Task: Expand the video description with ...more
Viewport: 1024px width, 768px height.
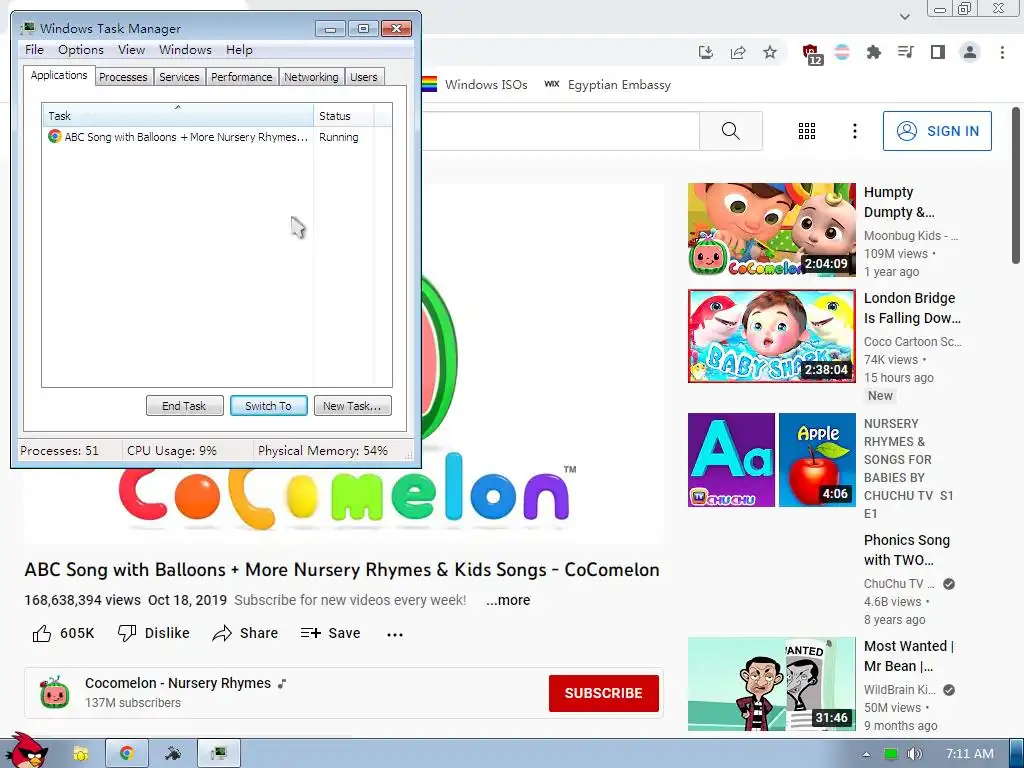Action: (507, 600)
